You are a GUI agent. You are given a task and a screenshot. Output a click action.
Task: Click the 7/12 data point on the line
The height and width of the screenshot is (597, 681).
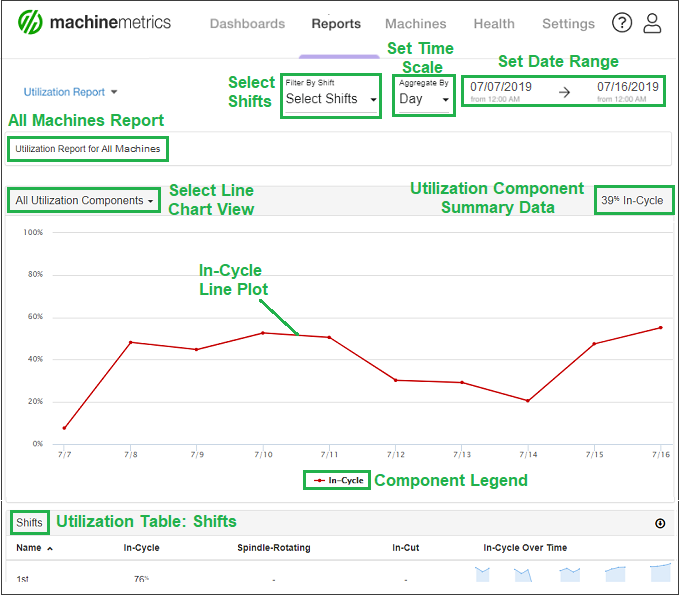pyautogui.click(x=396, y=380)
